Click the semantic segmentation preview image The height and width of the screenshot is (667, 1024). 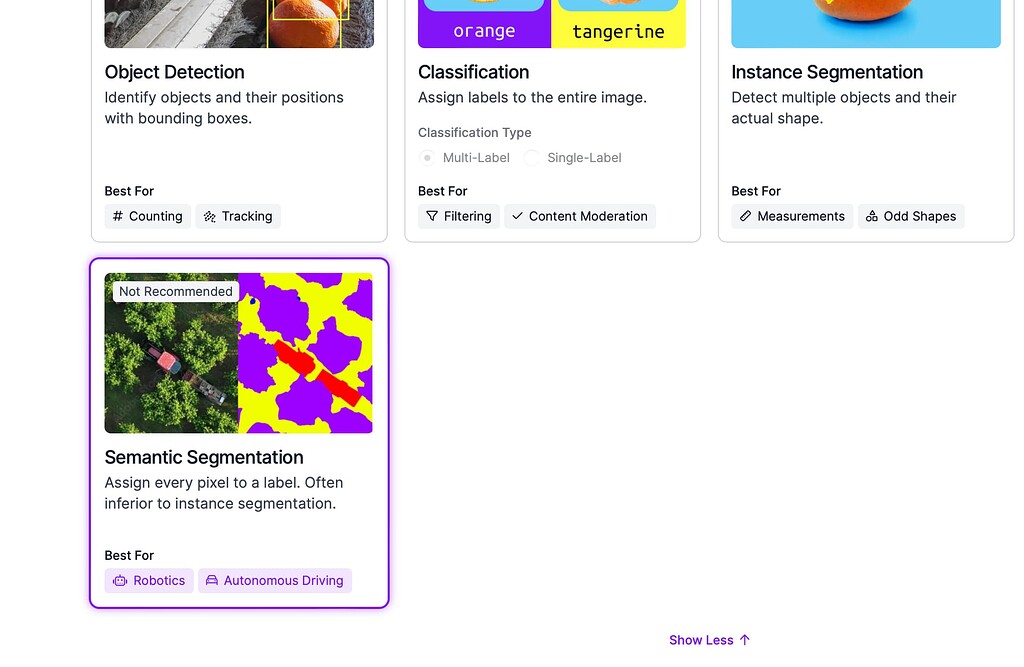238,353
